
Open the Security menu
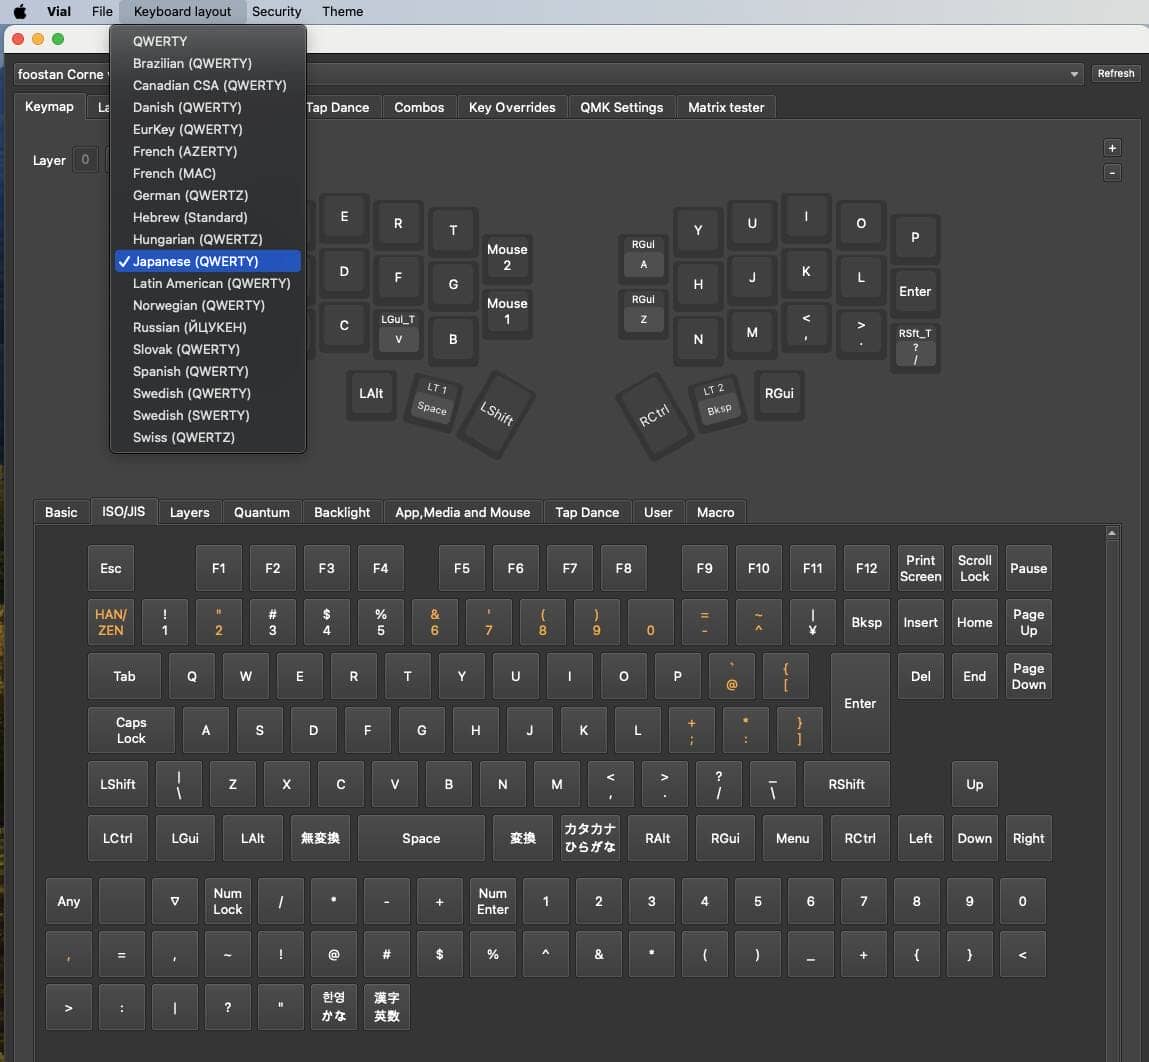pos(276,12)
